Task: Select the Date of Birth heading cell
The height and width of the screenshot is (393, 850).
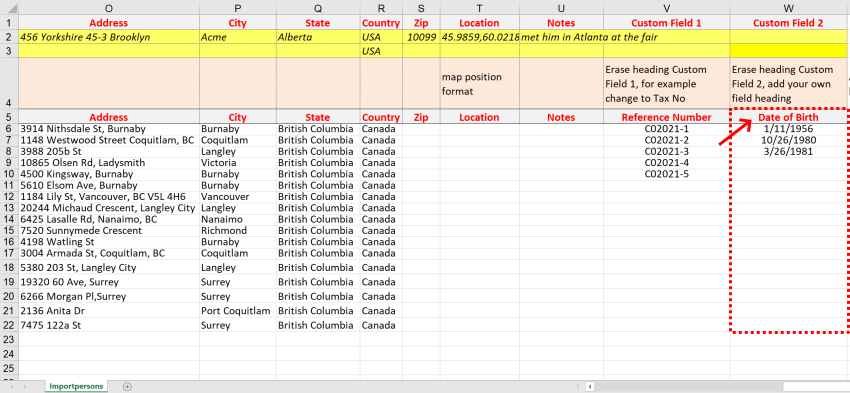Action: [788, 118]
